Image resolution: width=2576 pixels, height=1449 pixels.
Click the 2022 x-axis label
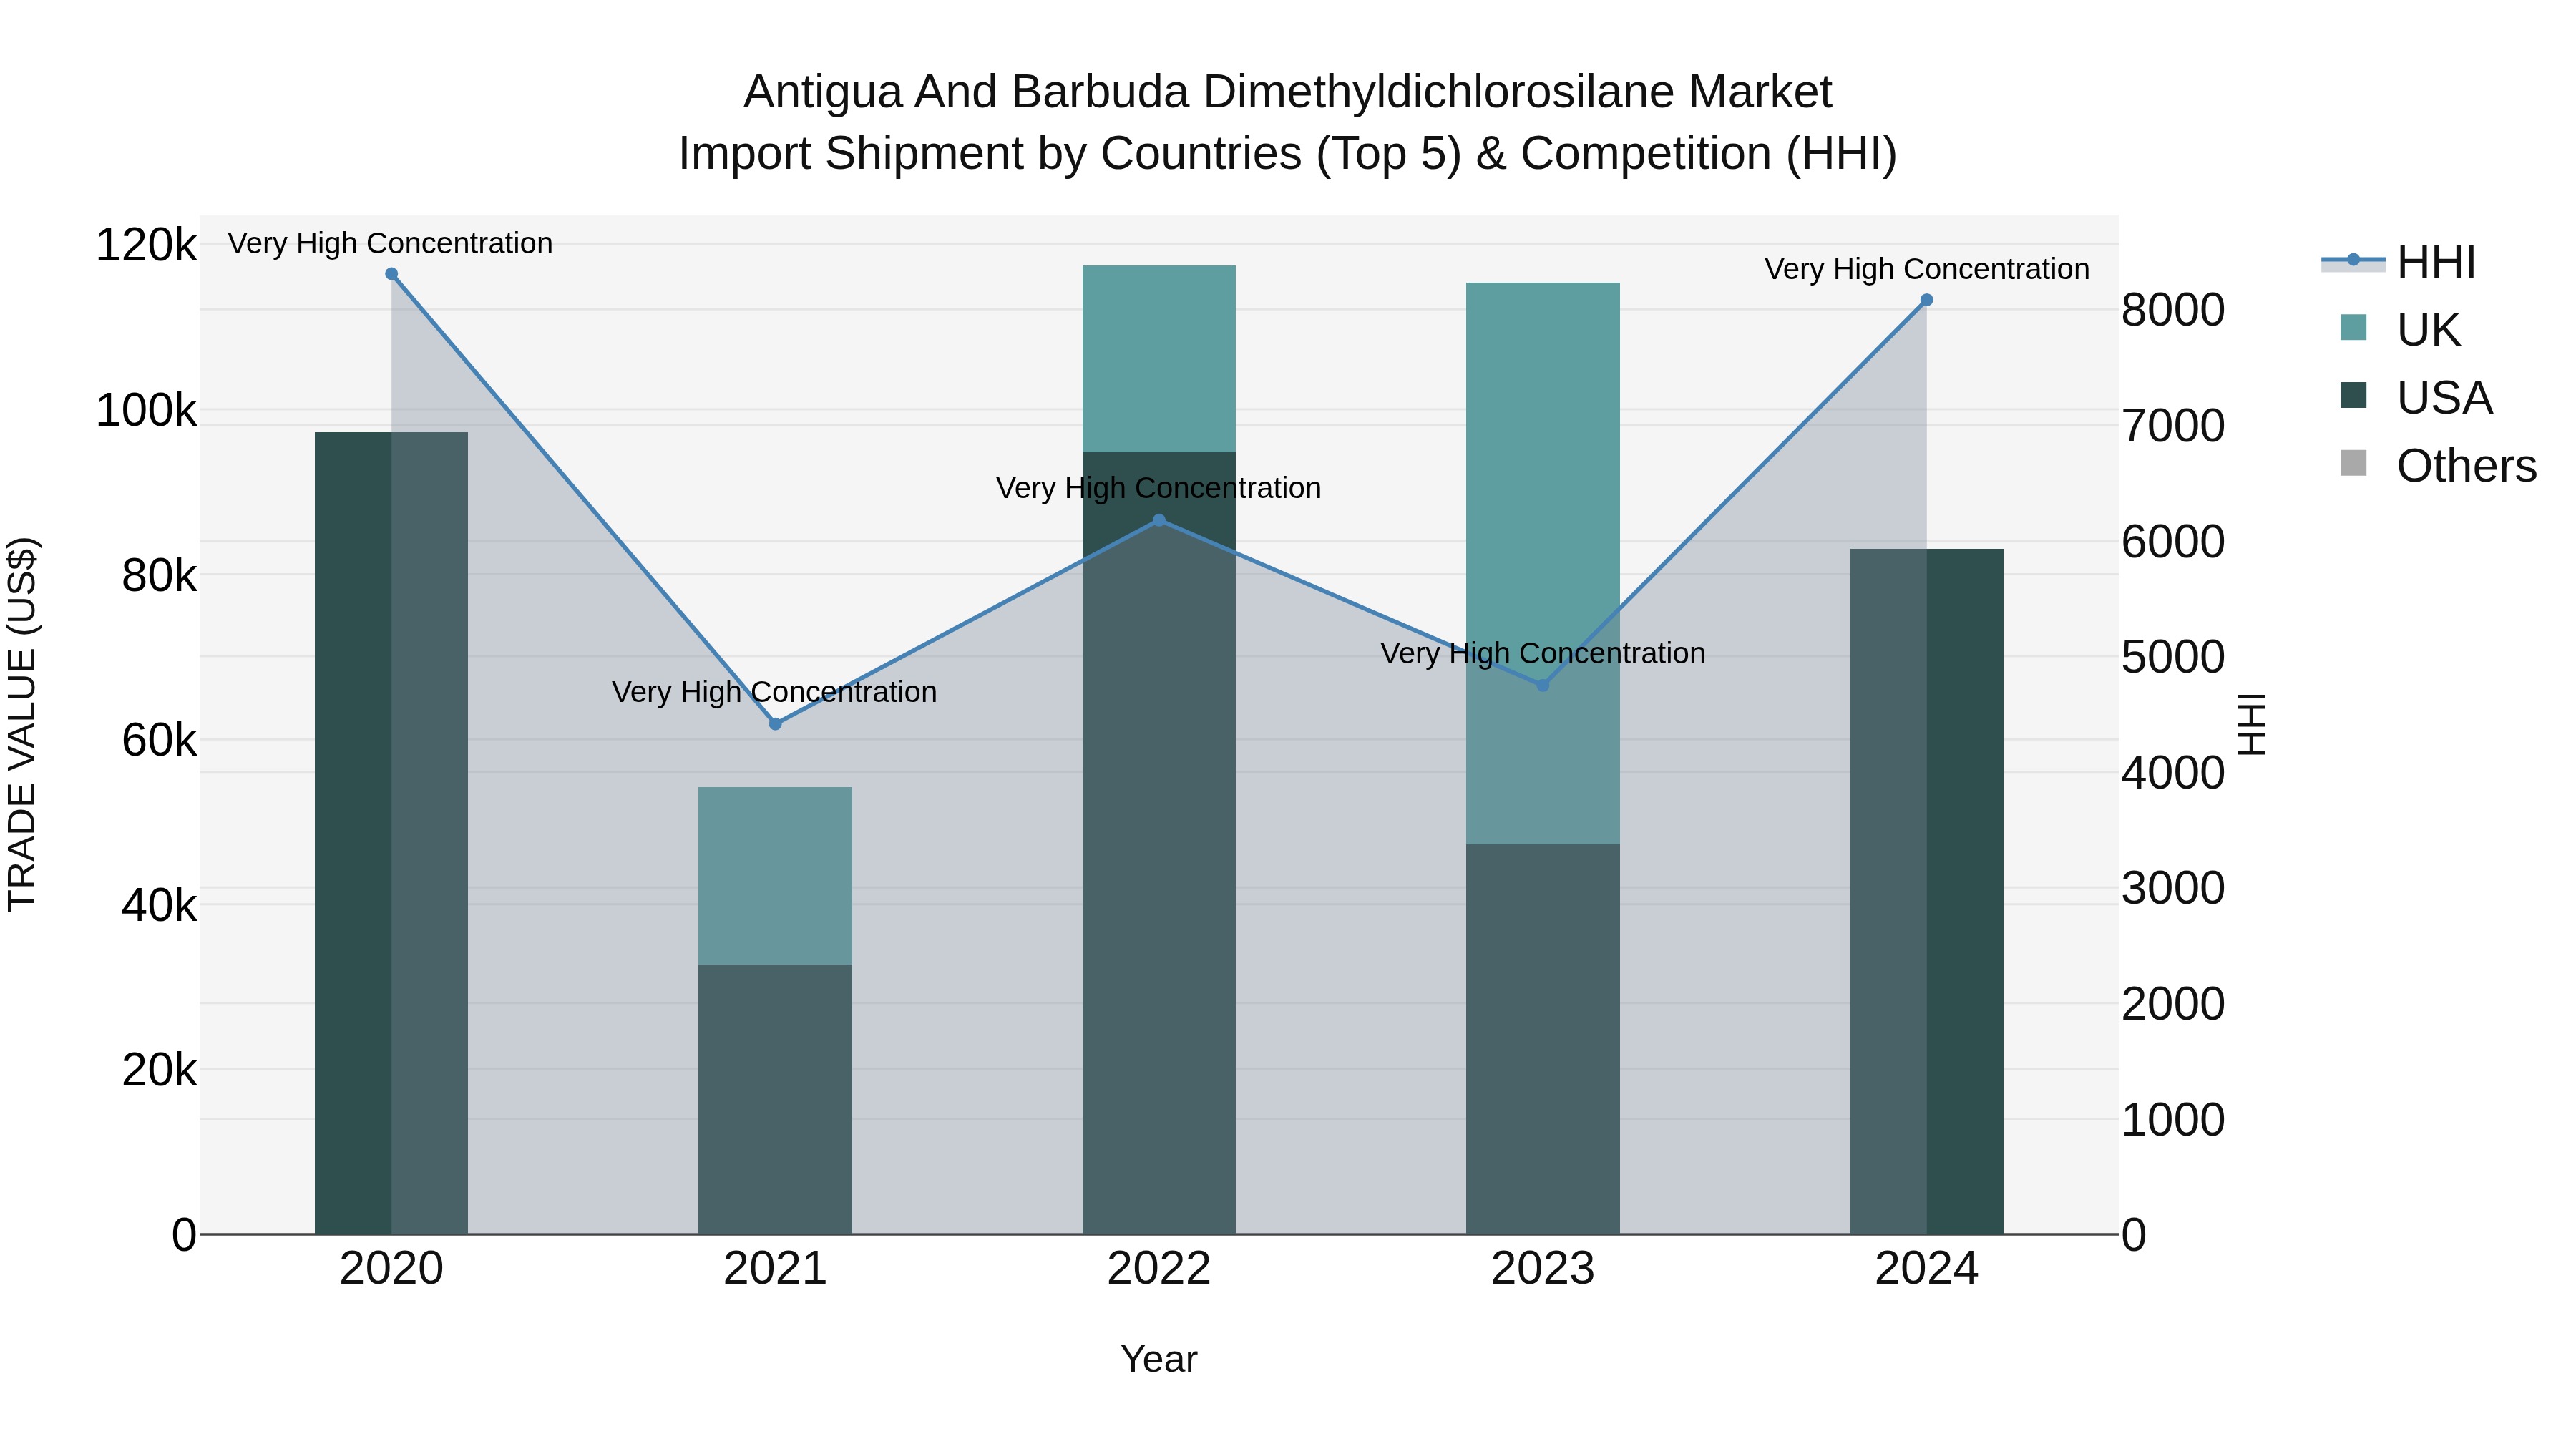(x=1159, y=1269)
